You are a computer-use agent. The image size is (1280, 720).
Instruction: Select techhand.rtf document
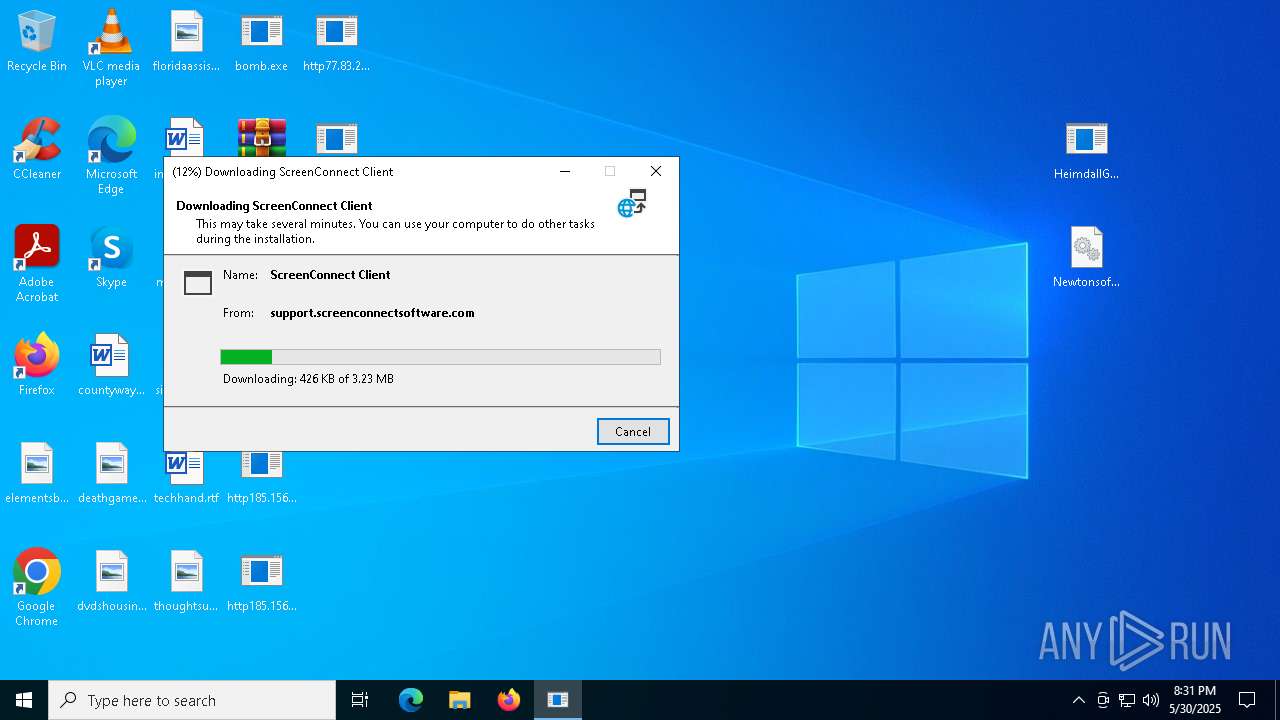click(x=186, y=480)
